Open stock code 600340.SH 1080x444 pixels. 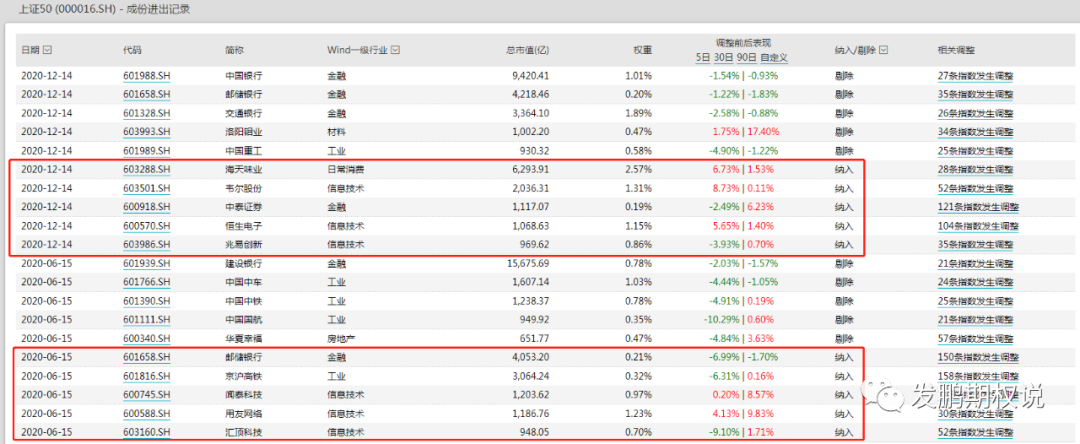(x=146, y=338)
